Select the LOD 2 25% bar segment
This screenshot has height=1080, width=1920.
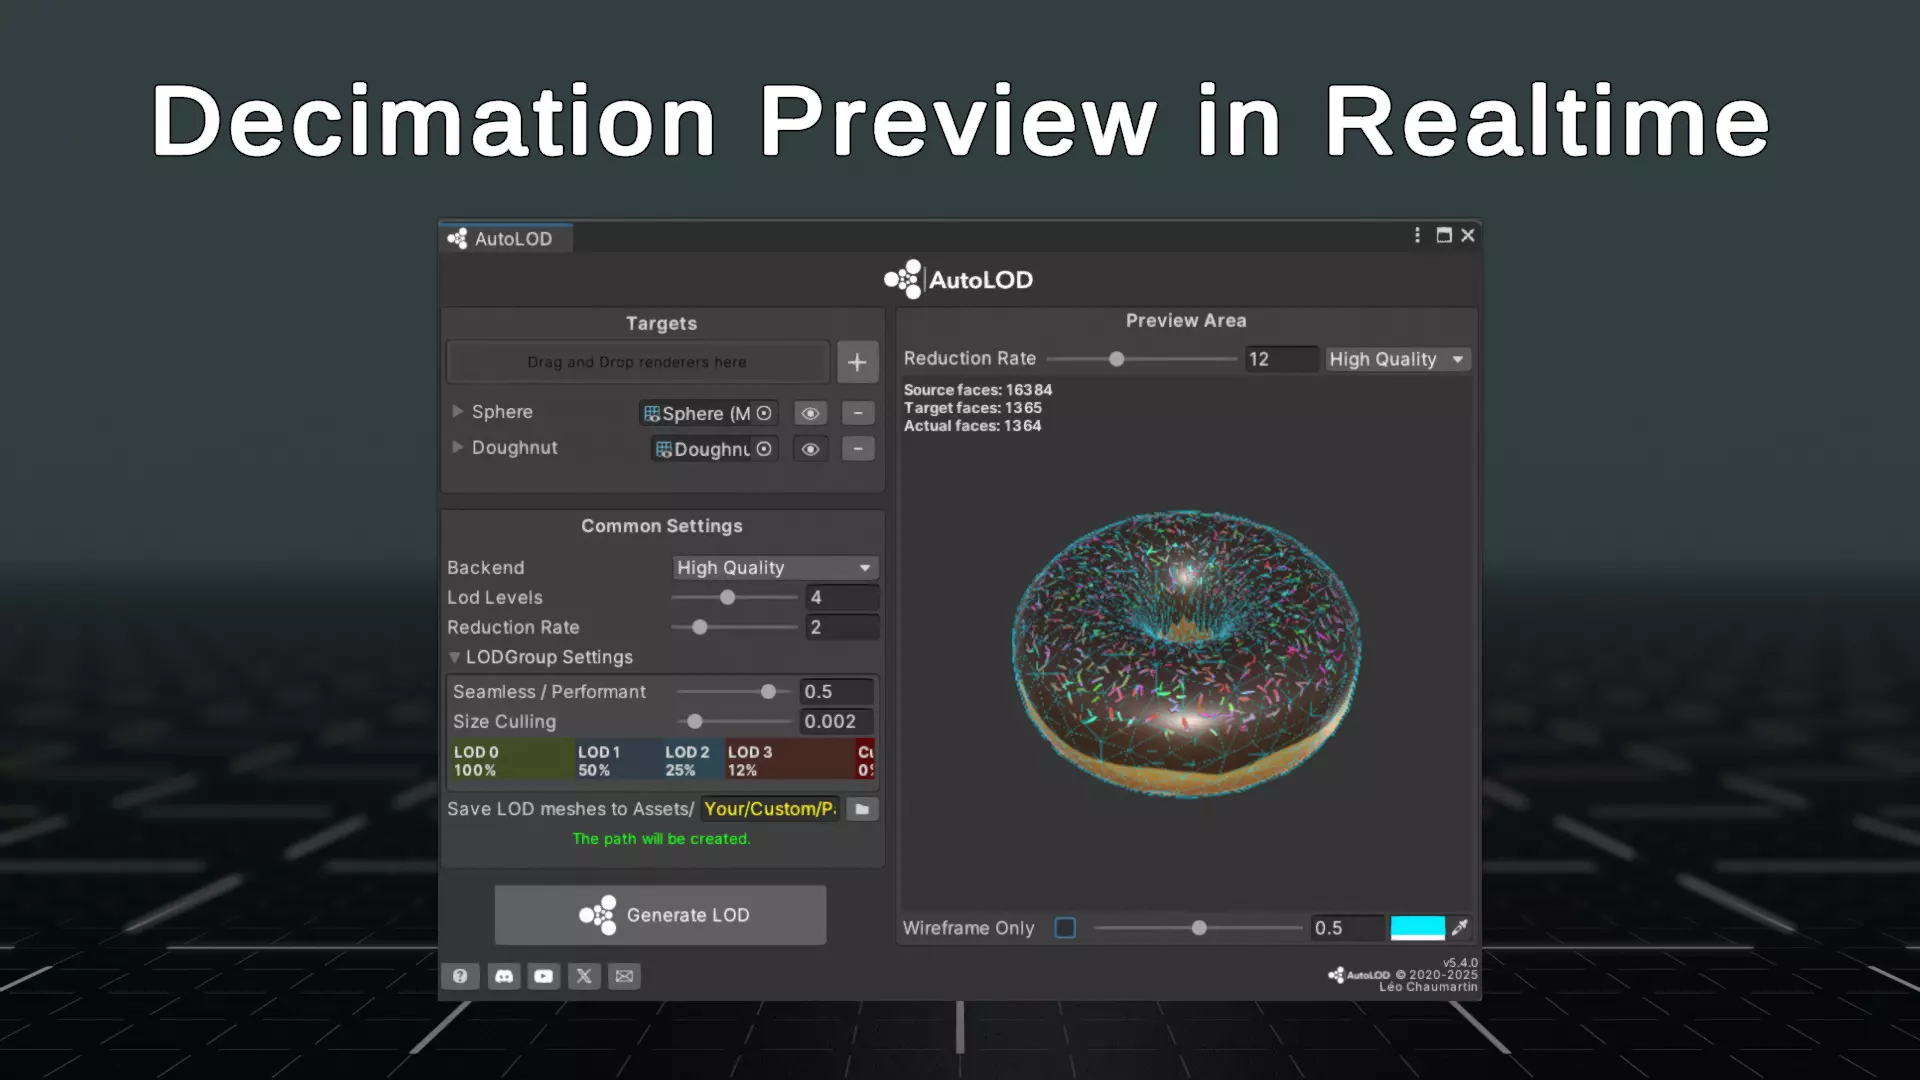point(692,761)
